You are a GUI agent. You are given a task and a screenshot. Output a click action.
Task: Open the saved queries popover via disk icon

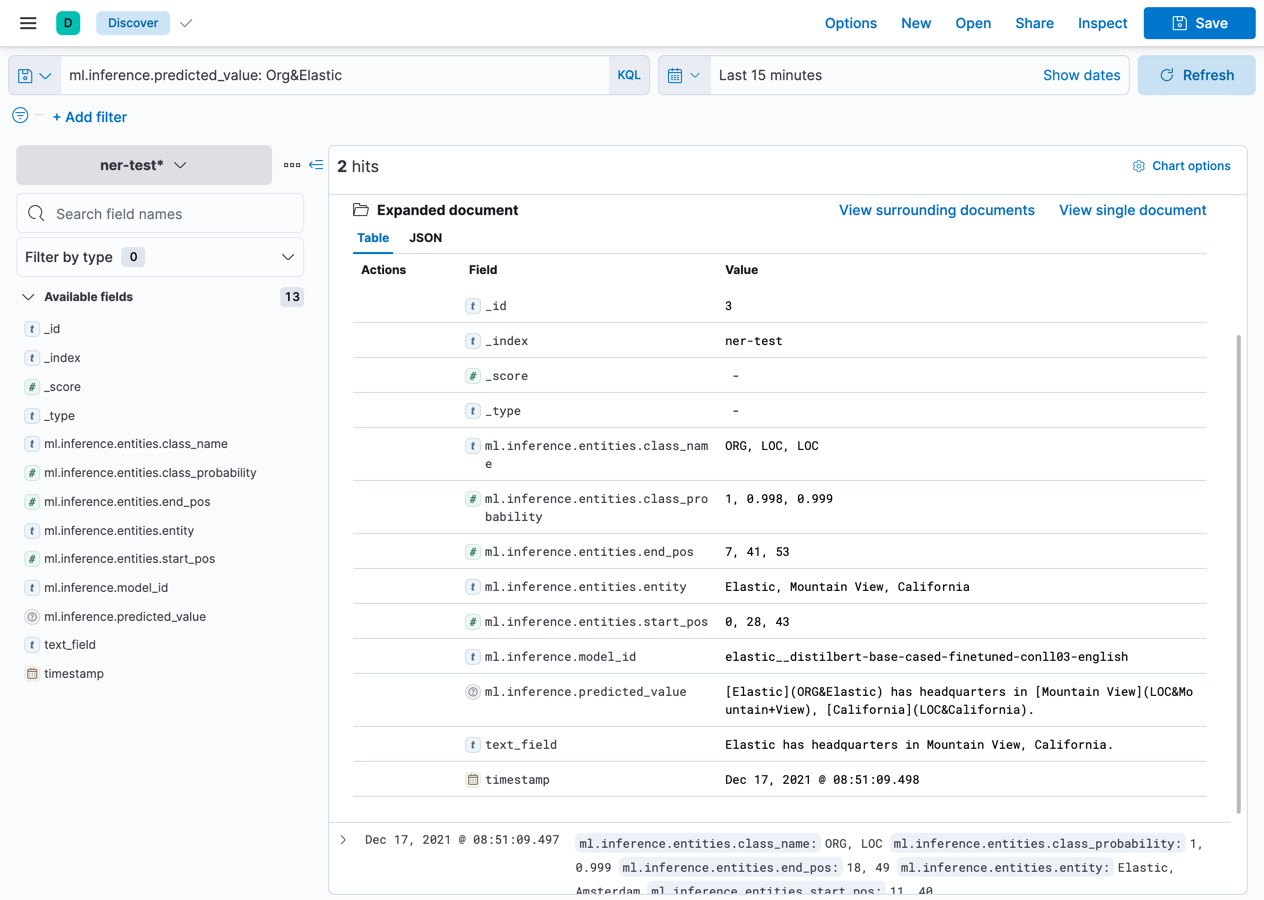coord(28,74)
